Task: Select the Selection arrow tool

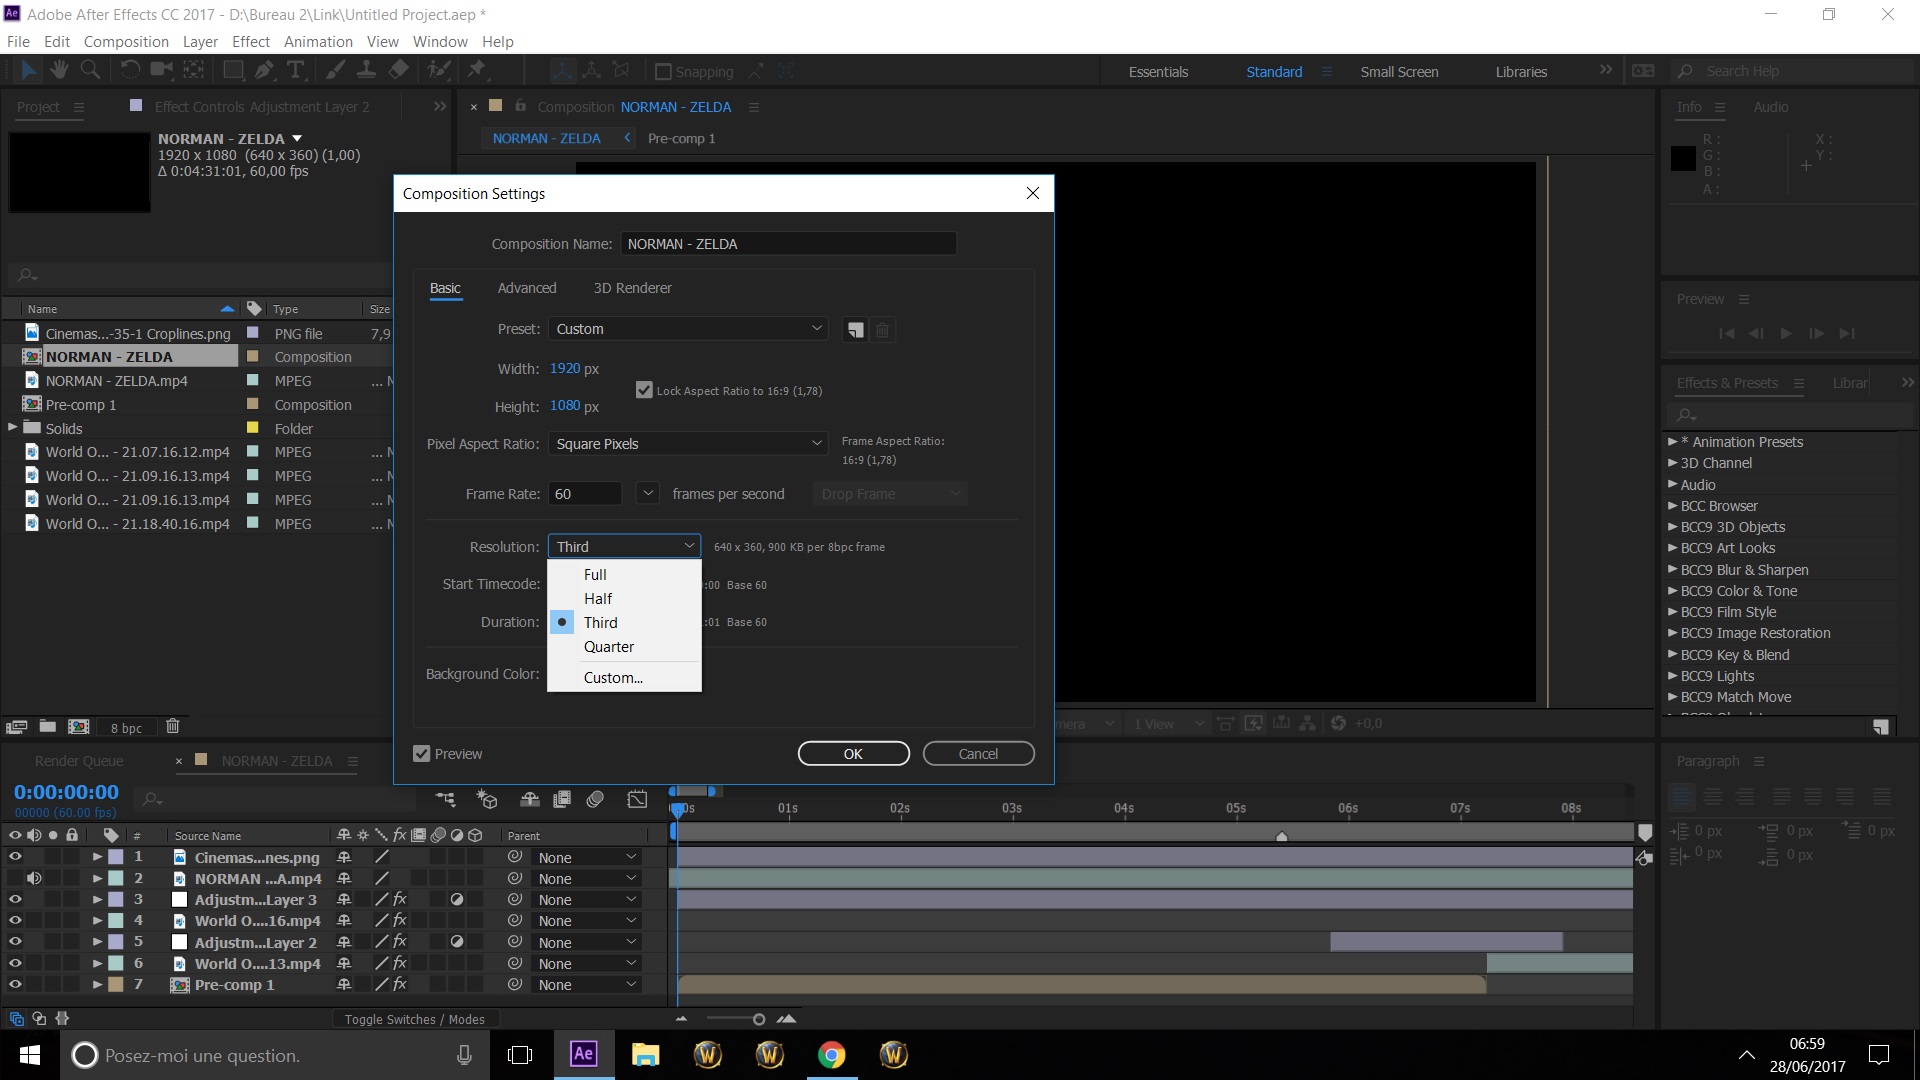Action: click(x=28, y=70)
